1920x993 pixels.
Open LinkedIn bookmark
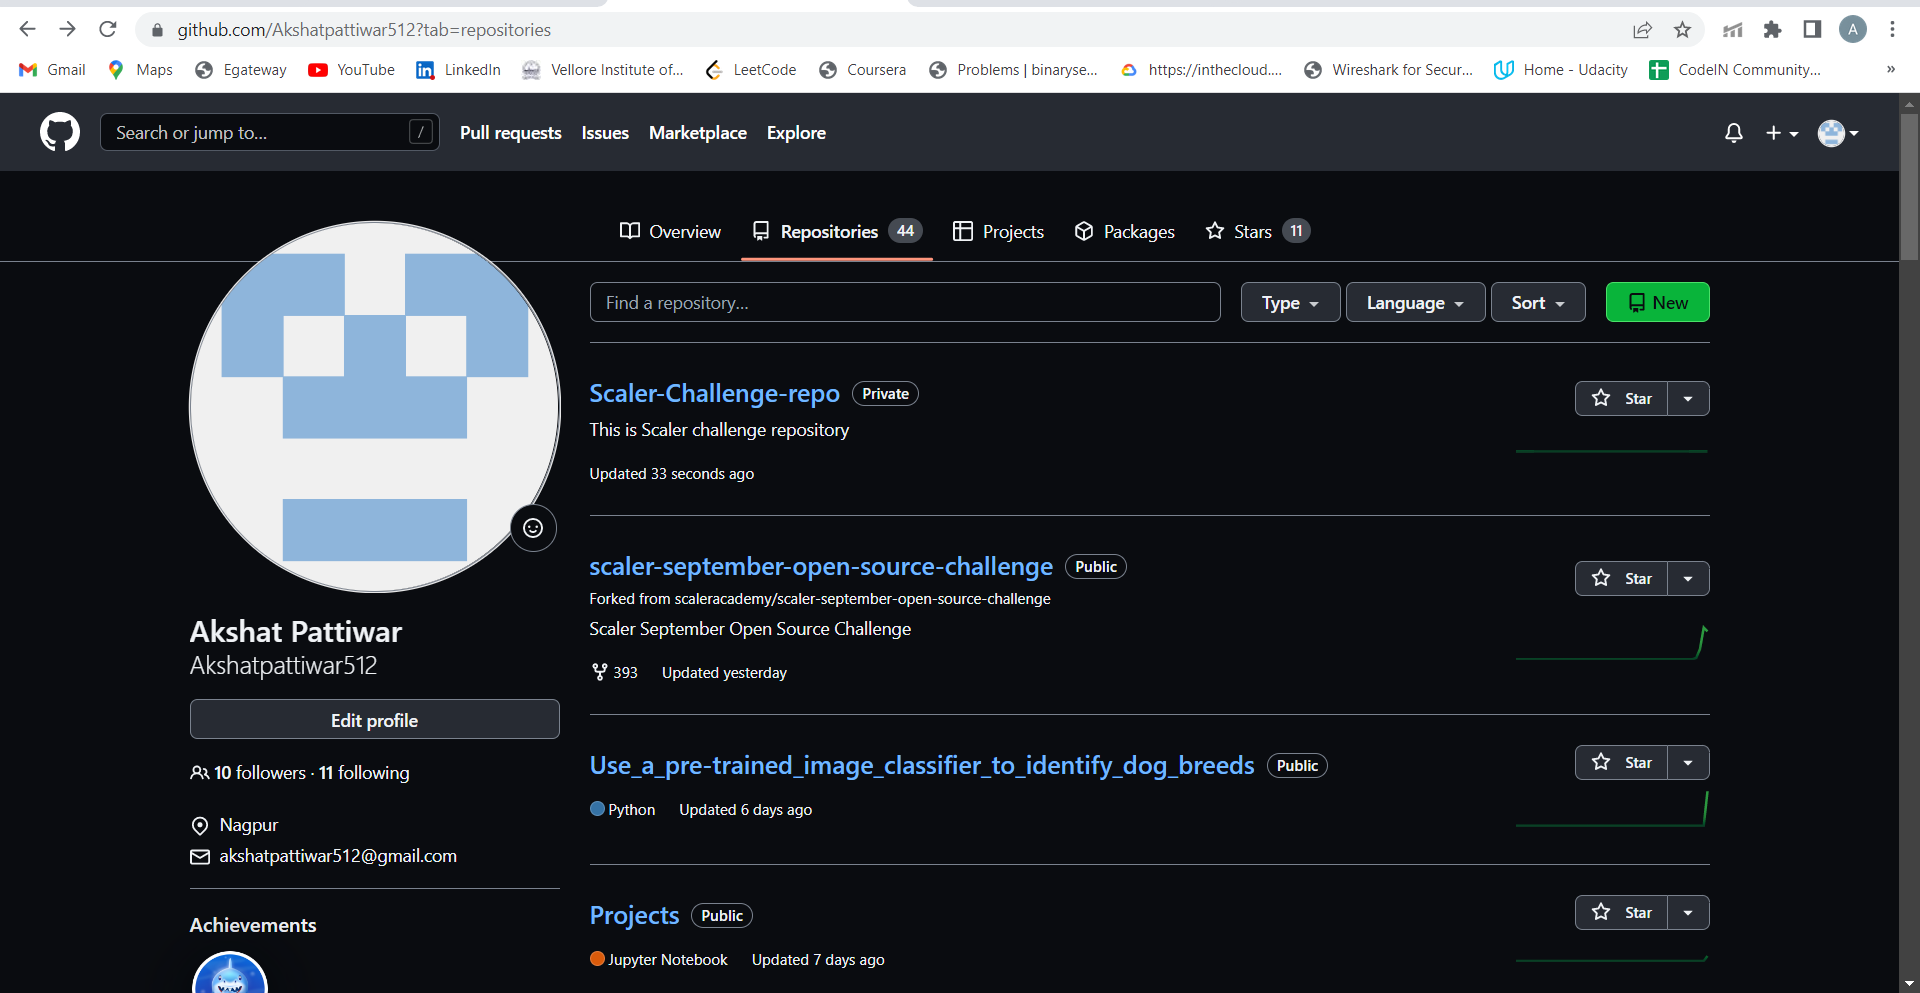459,70
